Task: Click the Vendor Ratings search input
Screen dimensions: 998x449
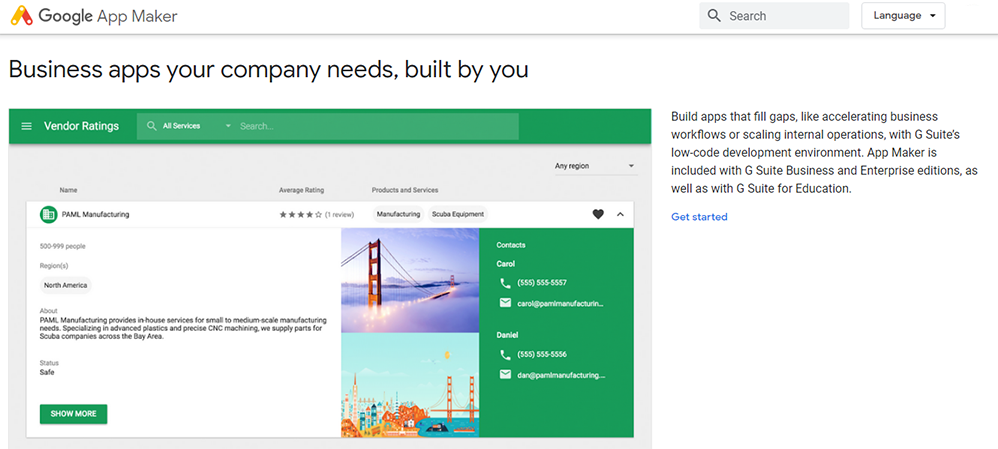Action: (378, 126)
